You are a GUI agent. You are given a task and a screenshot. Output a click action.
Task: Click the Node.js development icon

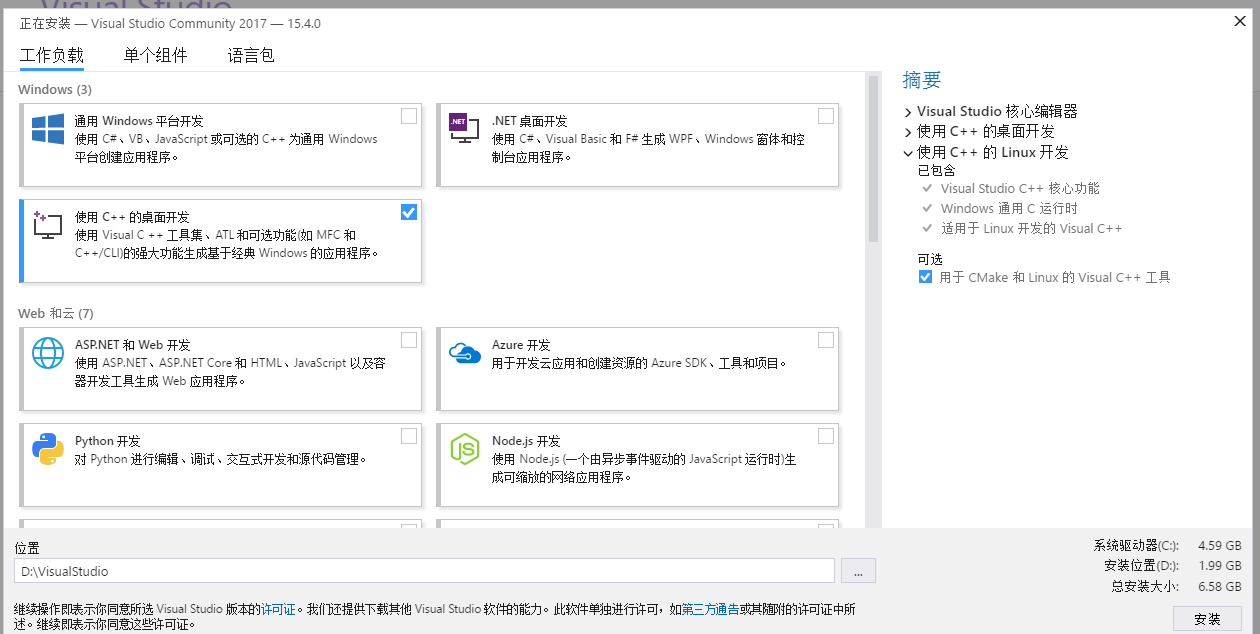coord(464,449)
